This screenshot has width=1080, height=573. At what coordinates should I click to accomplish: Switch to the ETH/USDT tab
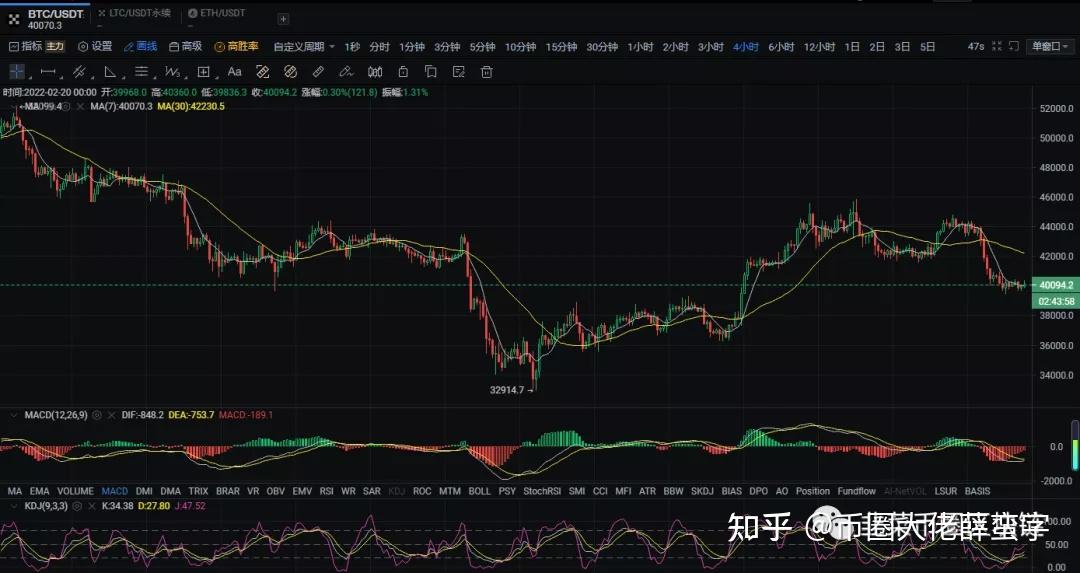point(216,13)
